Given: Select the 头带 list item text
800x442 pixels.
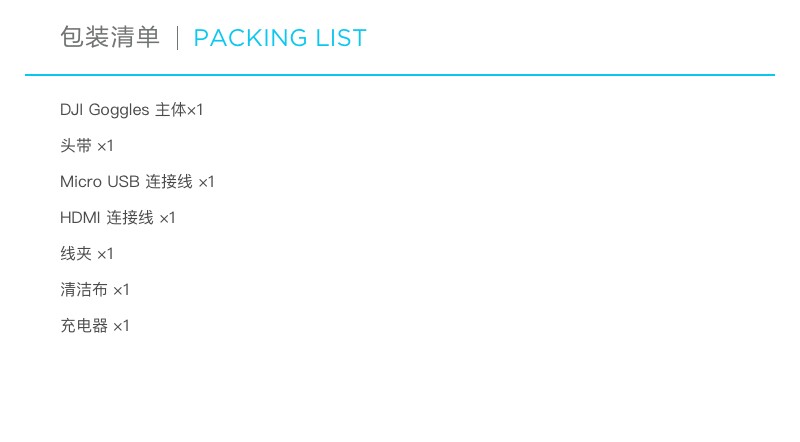Looking at the screenshot, I should pyautogui.click(x=76, y=146).
